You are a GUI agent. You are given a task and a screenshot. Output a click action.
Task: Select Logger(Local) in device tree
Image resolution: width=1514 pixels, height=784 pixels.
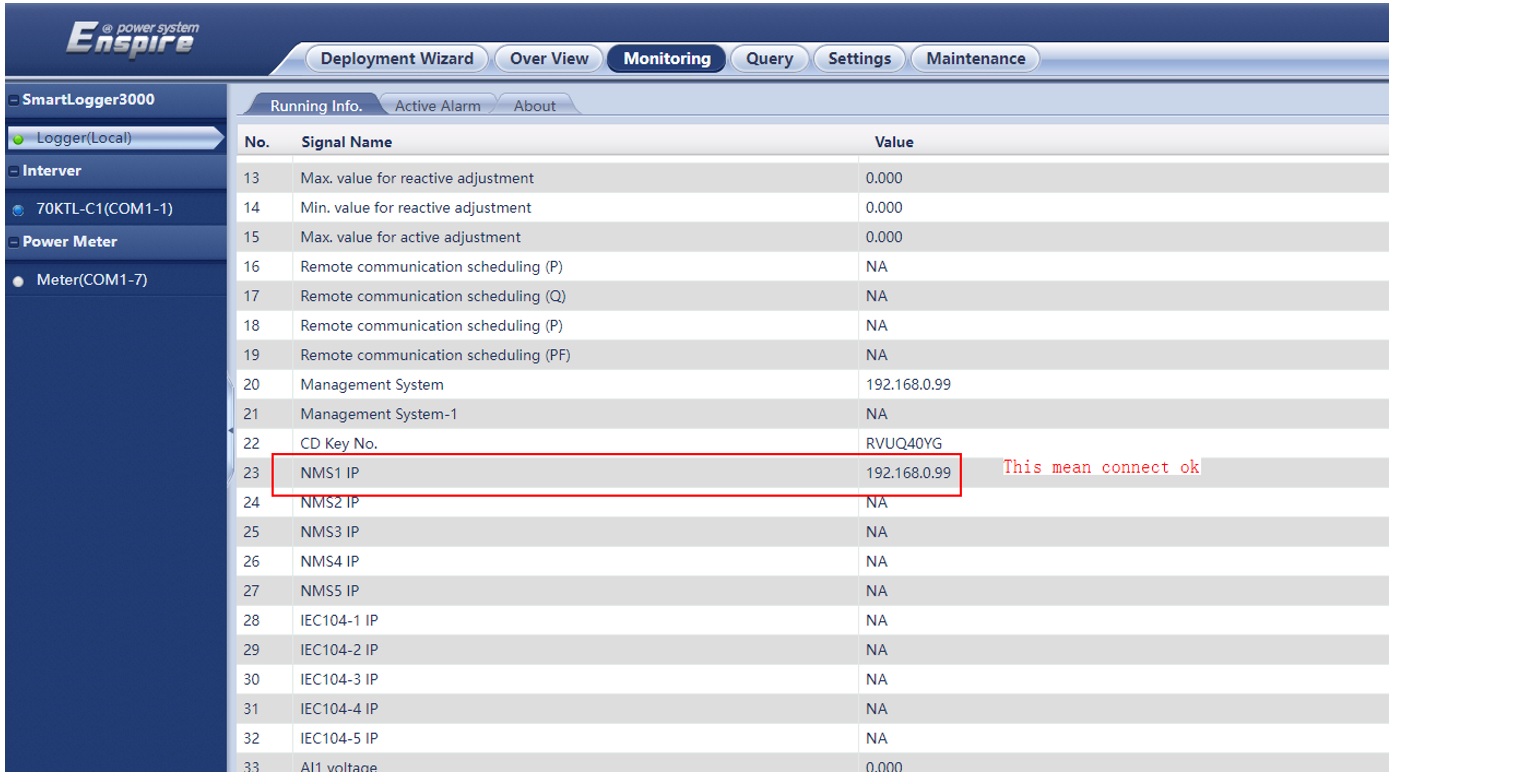114,138
